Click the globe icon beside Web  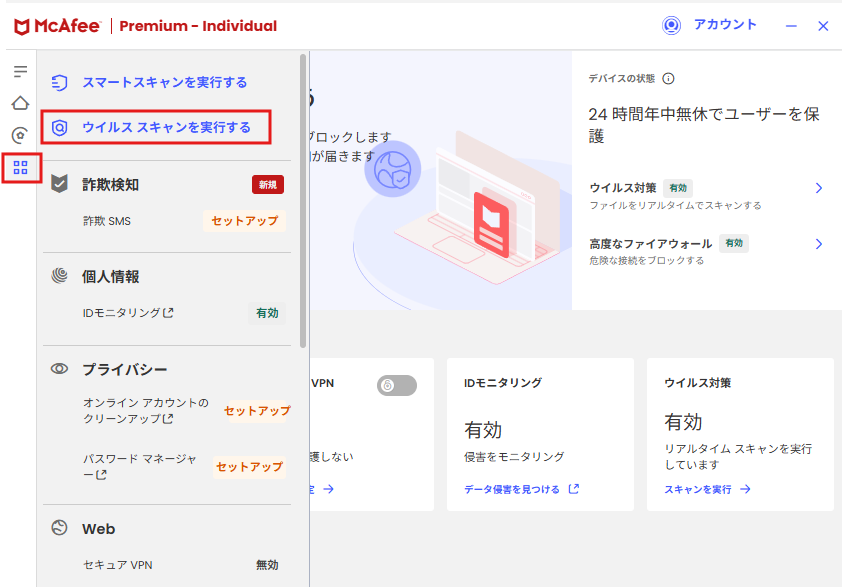click(x=59, y=528)
